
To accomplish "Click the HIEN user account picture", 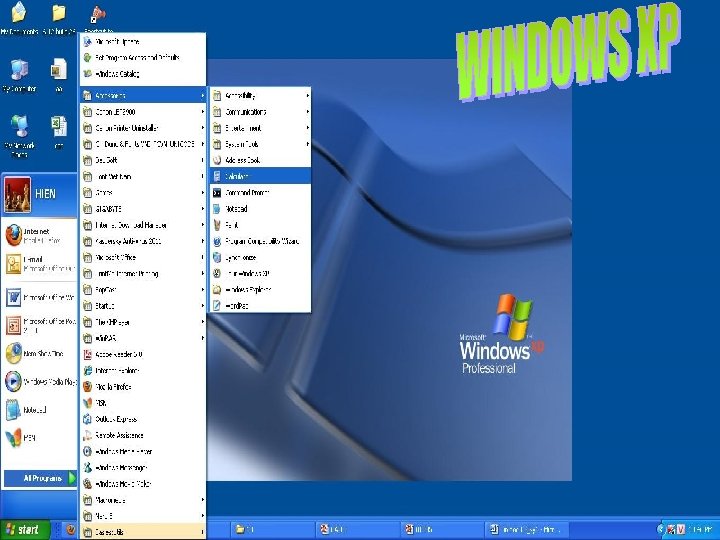I will [x=17, y=194].
